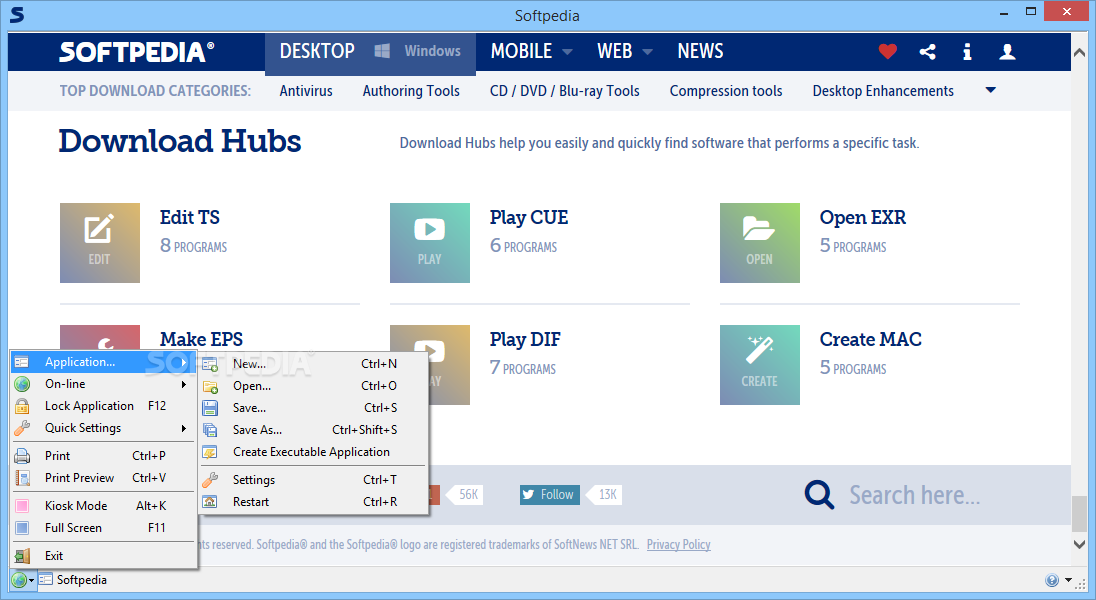Click the share icon in header
This screenshot has height=600, width=1096.
coord(928,51)
